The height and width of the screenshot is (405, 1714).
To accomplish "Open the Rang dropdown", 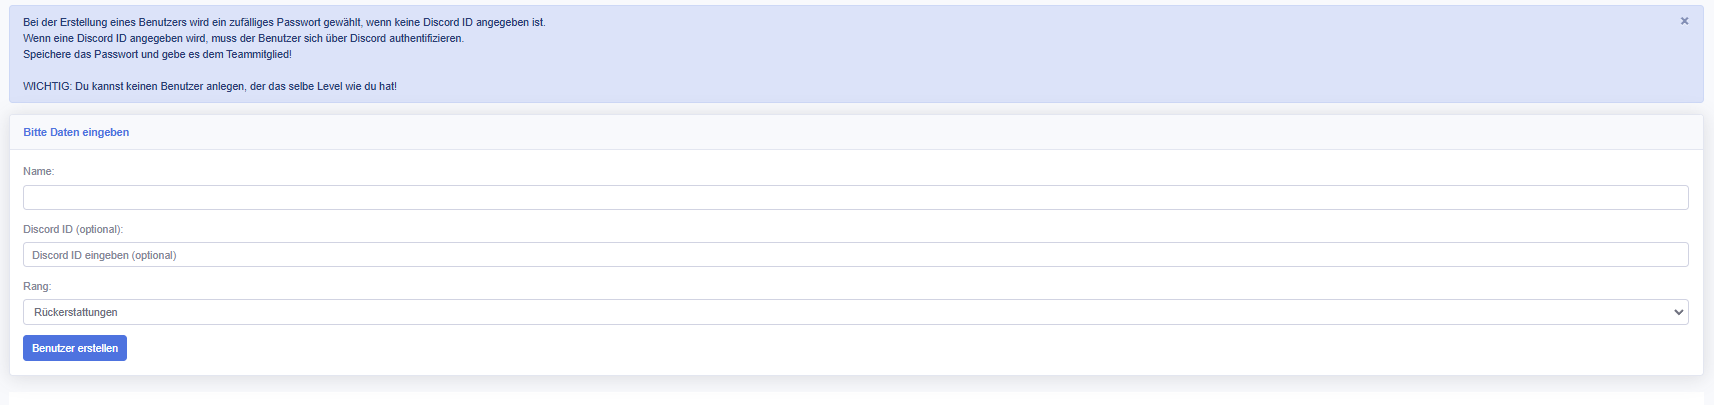I will tap(855, 312).
